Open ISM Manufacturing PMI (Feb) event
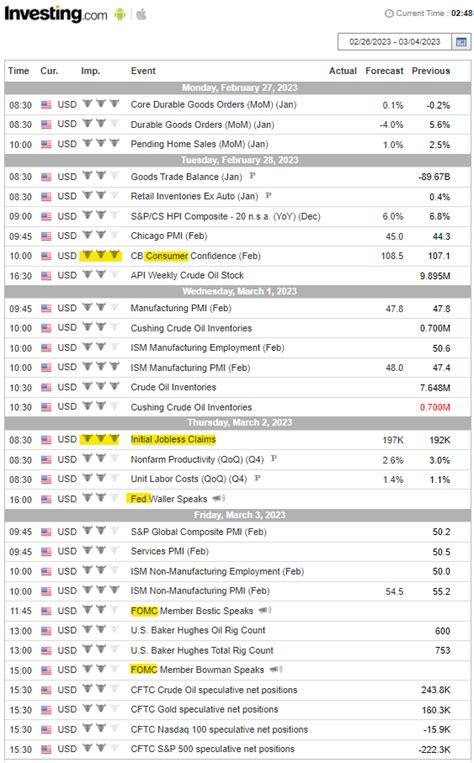The image size is (474, 763). 190,367
